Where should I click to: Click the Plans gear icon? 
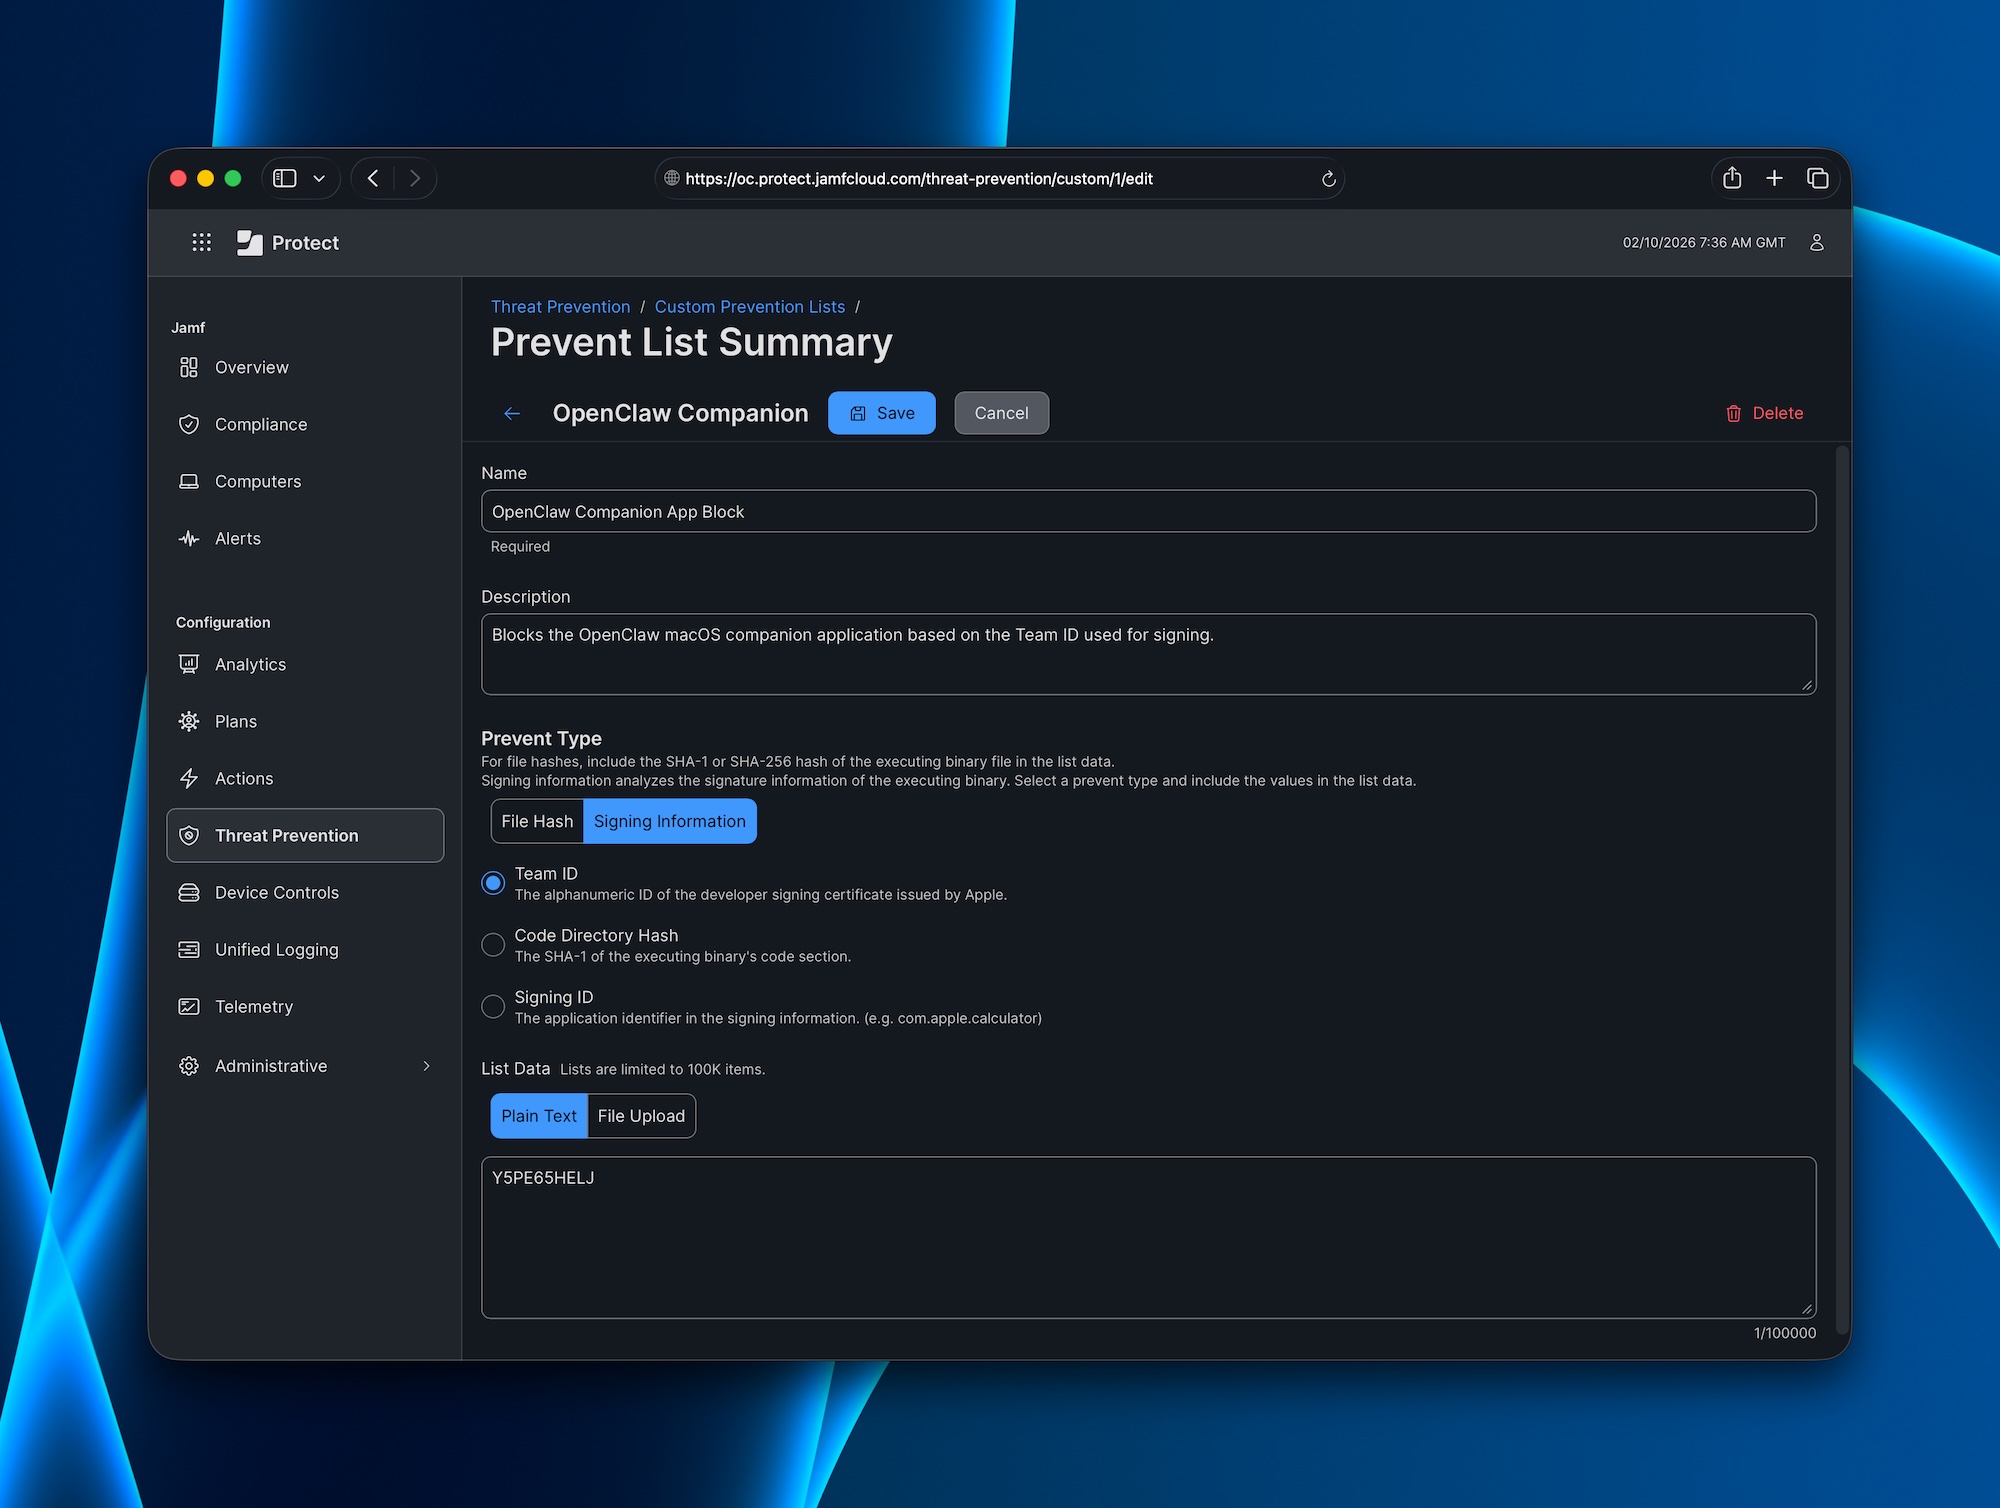click(188, 721)
